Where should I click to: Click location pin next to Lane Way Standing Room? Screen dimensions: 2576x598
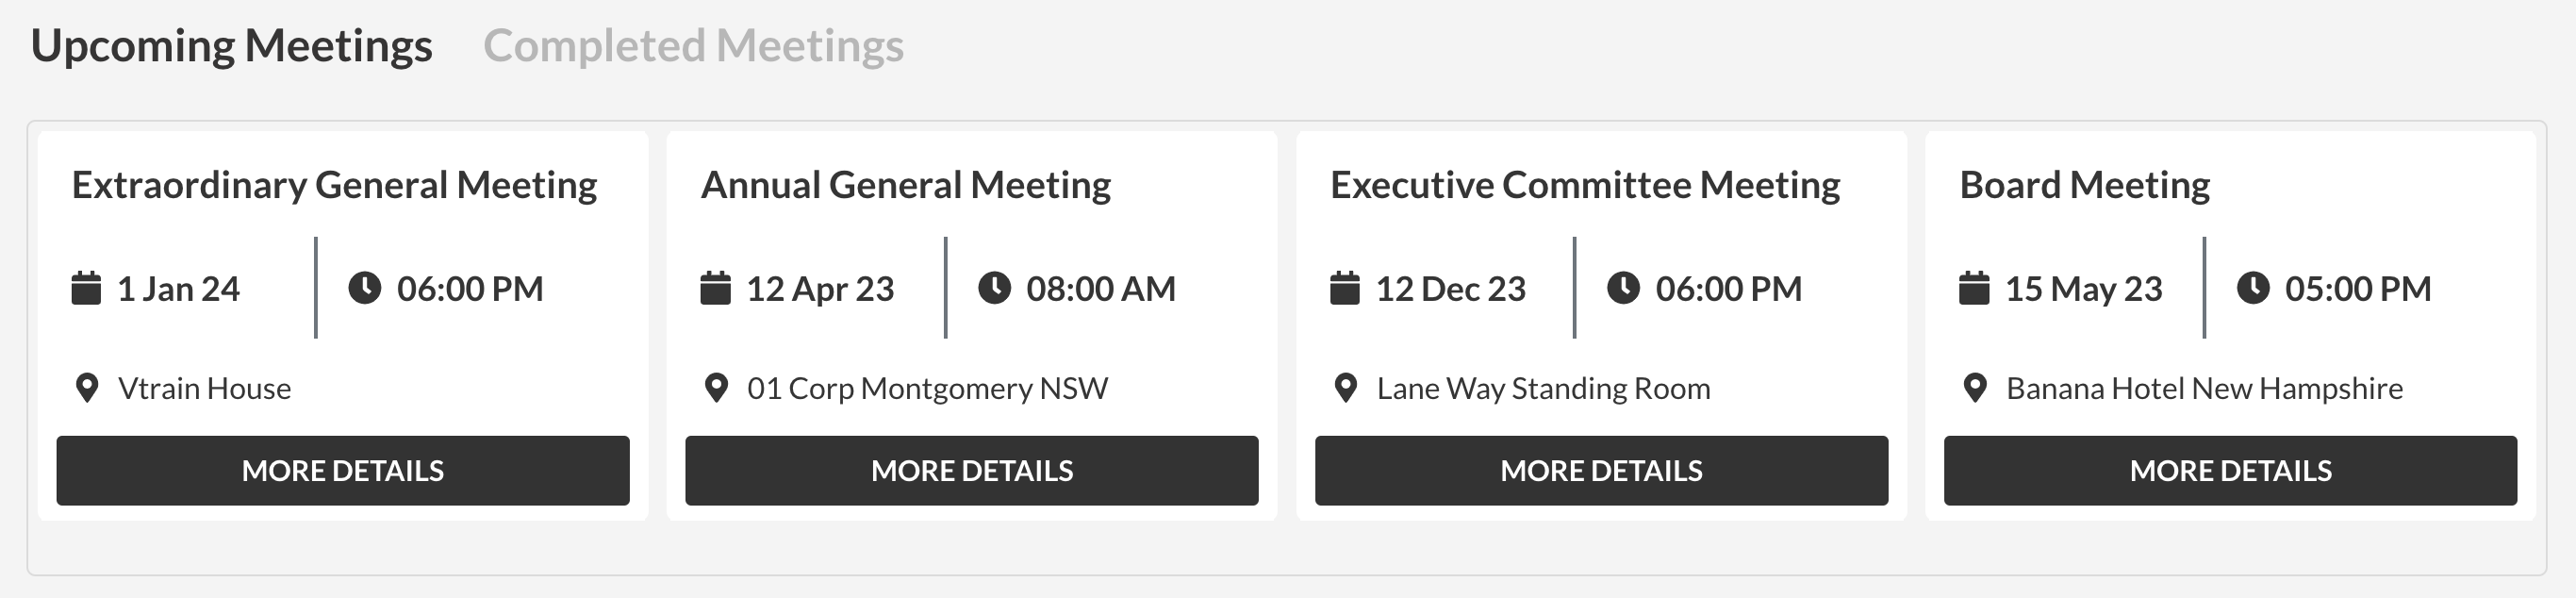click(x=1346, y=388)
